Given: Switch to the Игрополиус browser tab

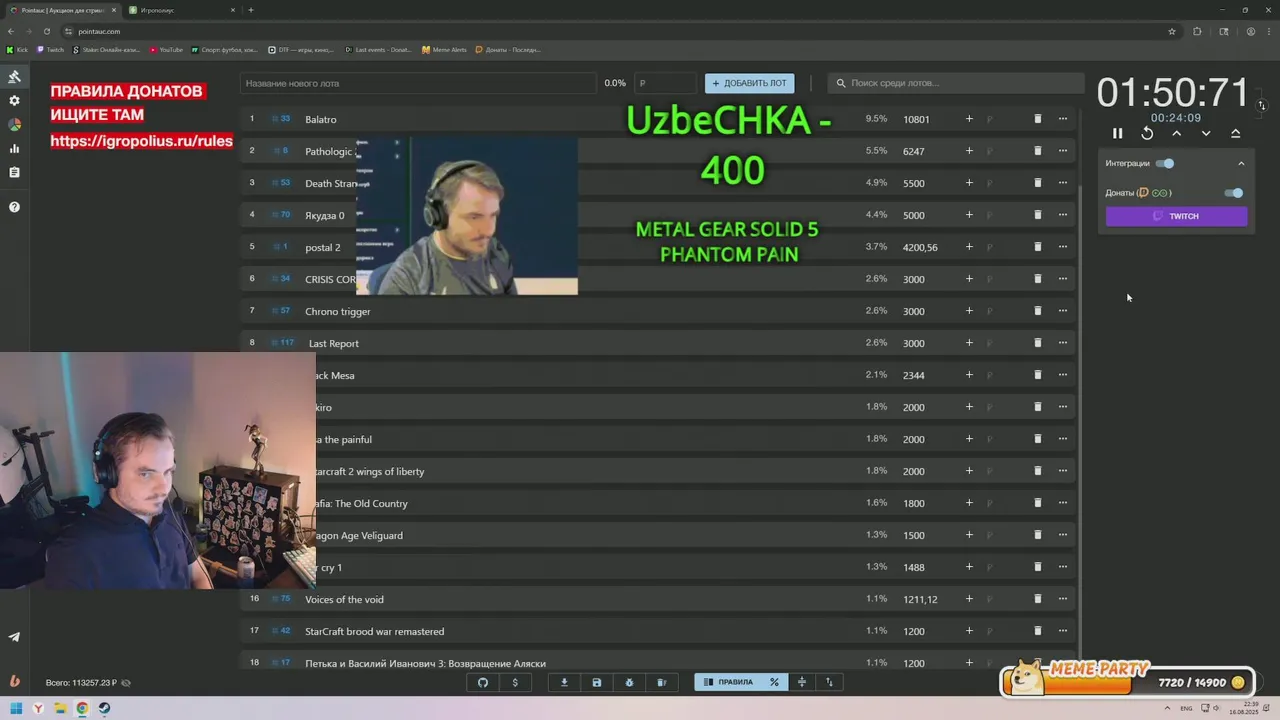Looking at the screenshot, I should (x=180, y=10).
